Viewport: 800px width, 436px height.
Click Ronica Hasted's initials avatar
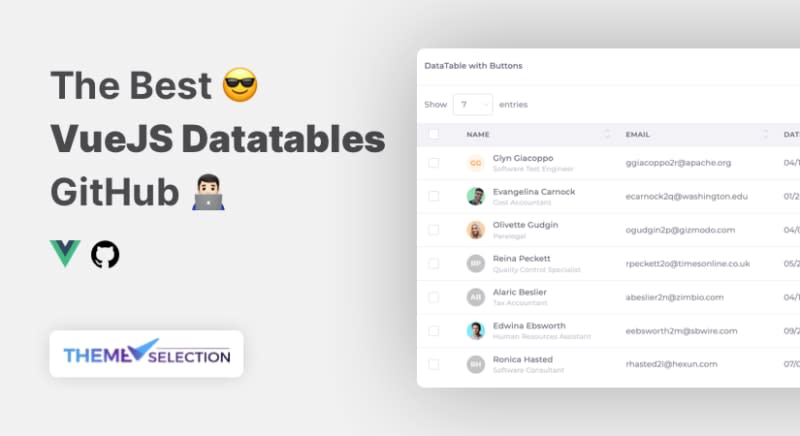(x=476, y=365)
